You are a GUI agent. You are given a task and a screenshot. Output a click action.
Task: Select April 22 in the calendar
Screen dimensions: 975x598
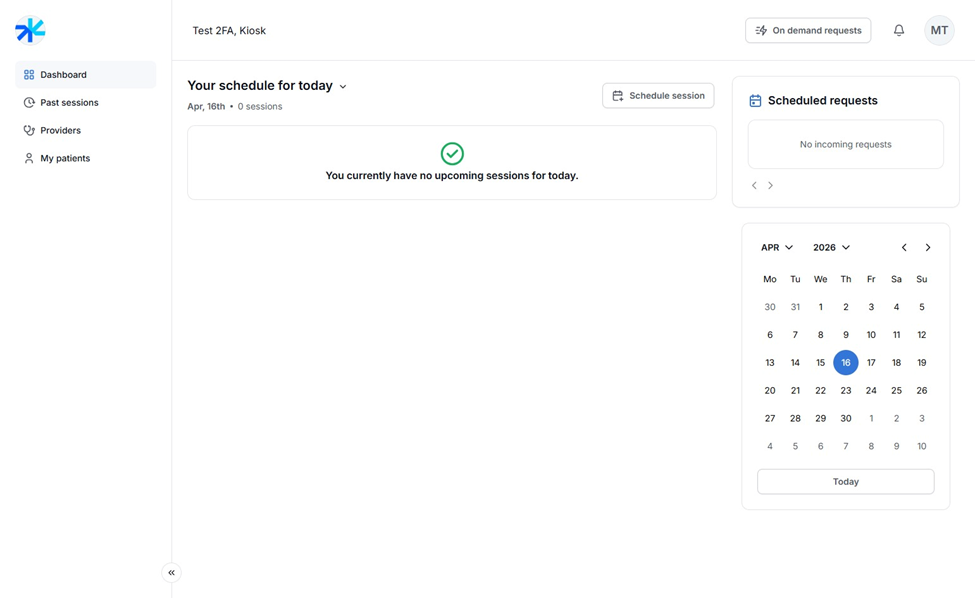(x=820, y=391)
